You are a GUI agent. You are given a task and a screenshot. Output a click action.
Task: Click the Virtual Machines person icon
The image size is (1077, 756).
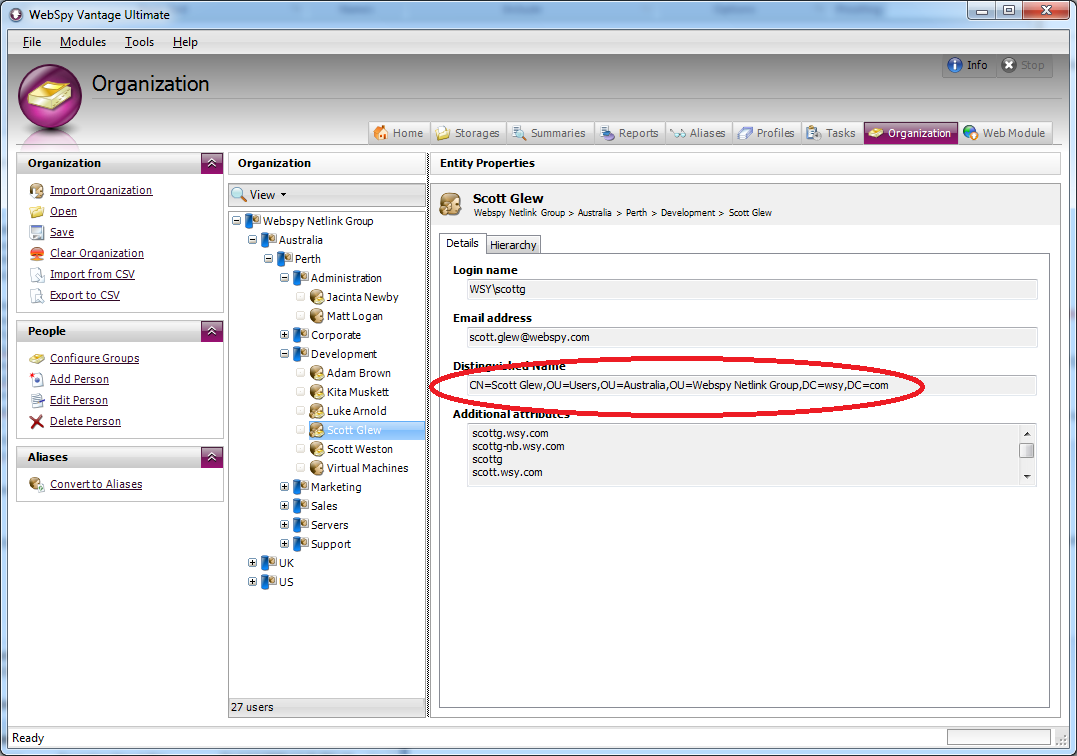[x=317, y=468]
